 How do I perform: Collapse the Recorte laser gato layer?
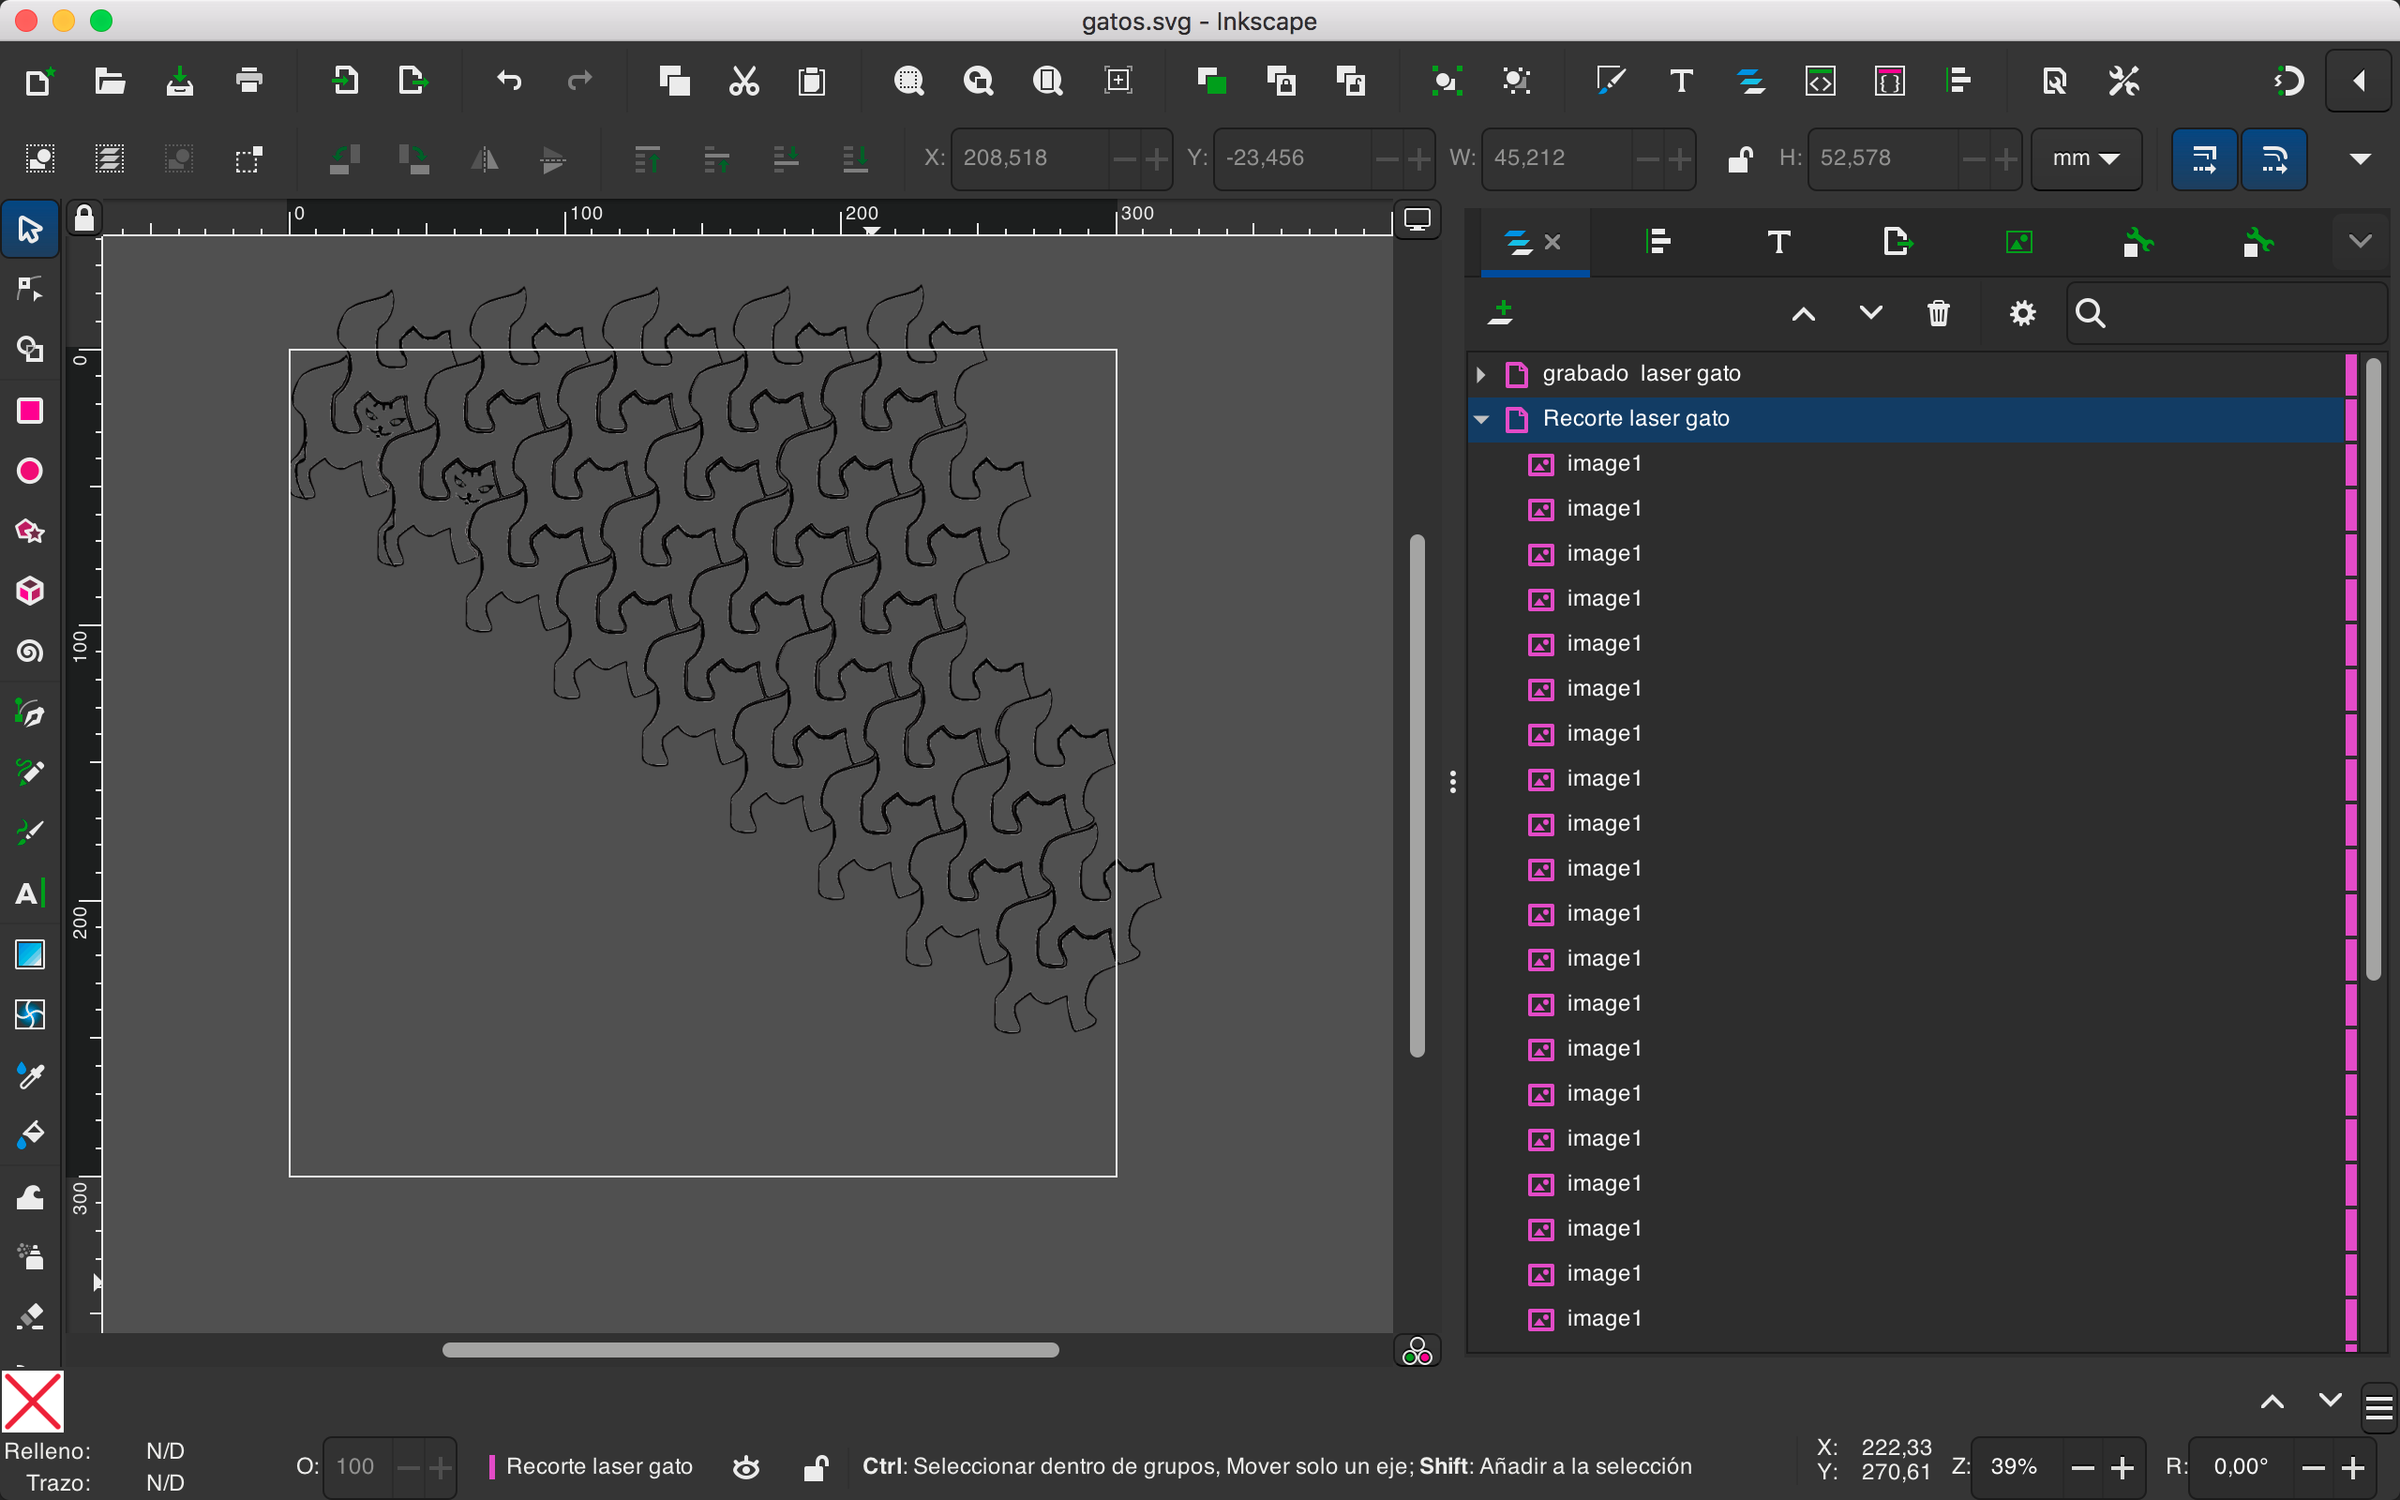[1482, 419]
